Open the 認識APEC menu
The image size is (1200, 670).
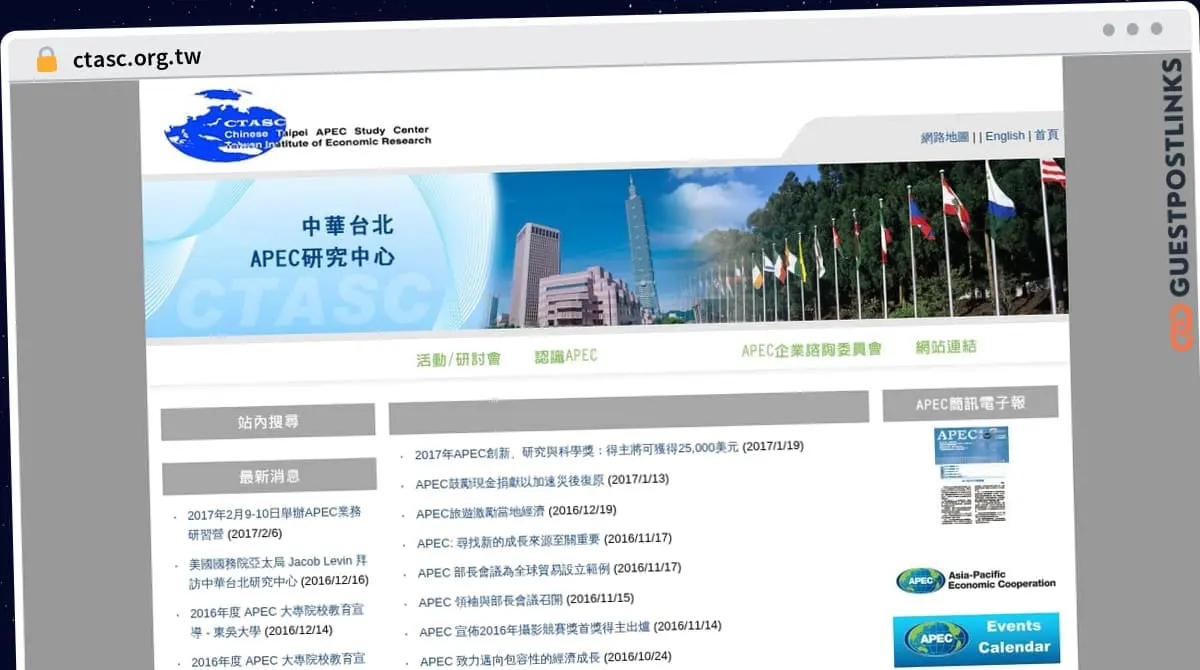click(x=565, y=356)
